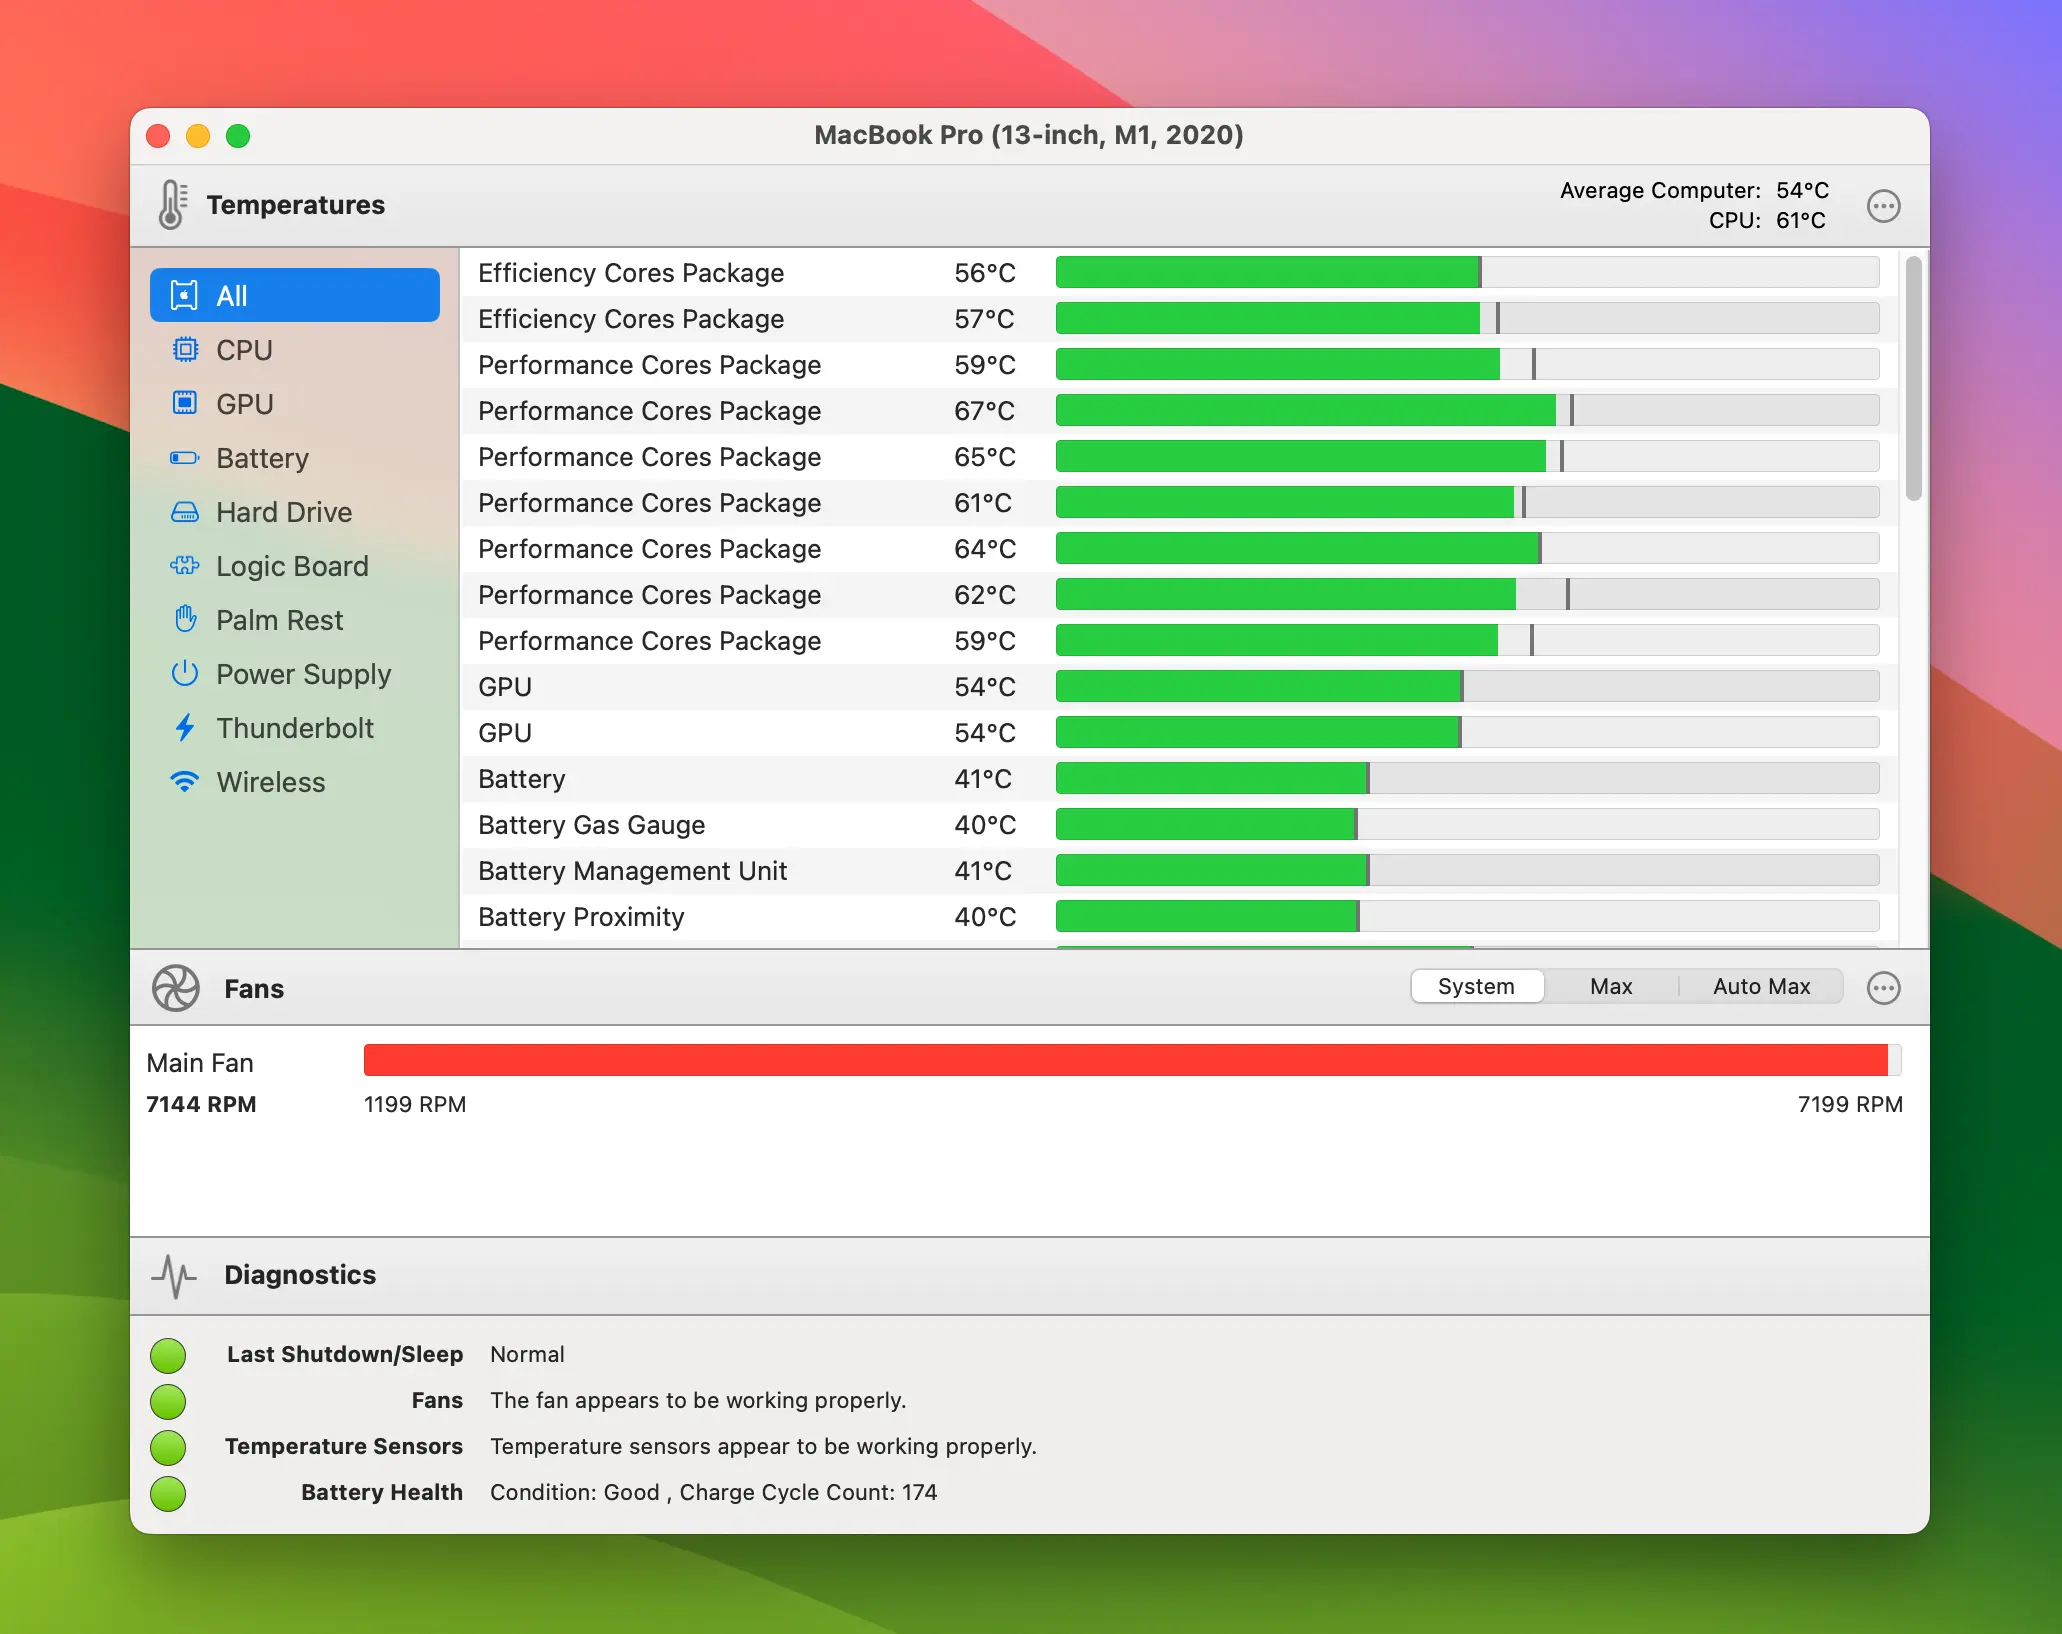Click the Temperatures section heading
This screenshot has height=1634, width=2062.
point(295,205)
